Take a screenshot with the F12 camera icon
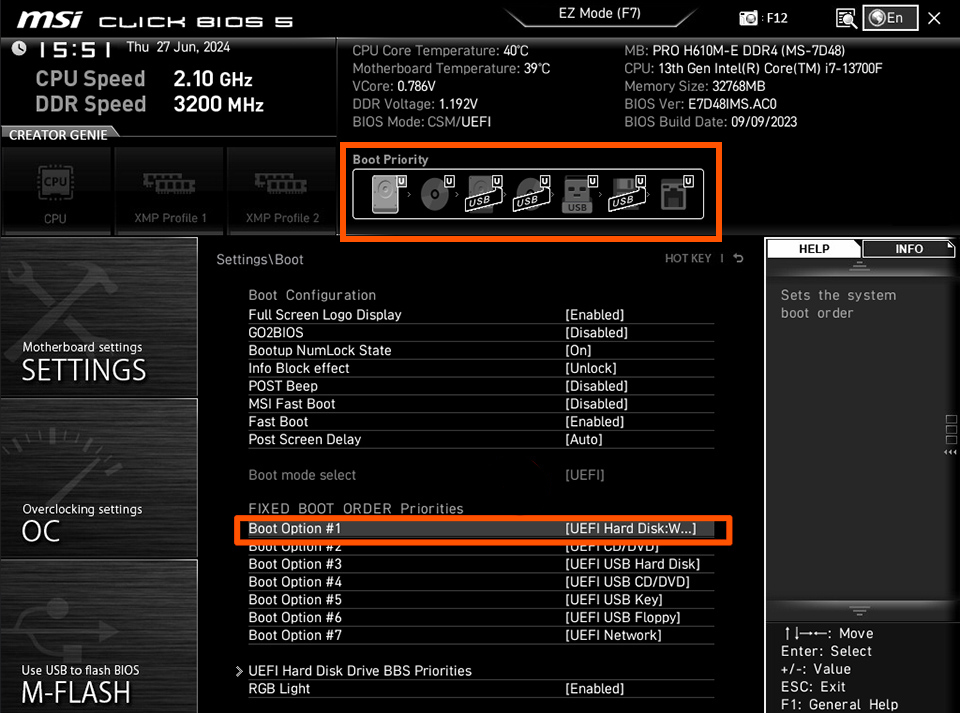Screen dimensions: 960x713 pos(749,18)
